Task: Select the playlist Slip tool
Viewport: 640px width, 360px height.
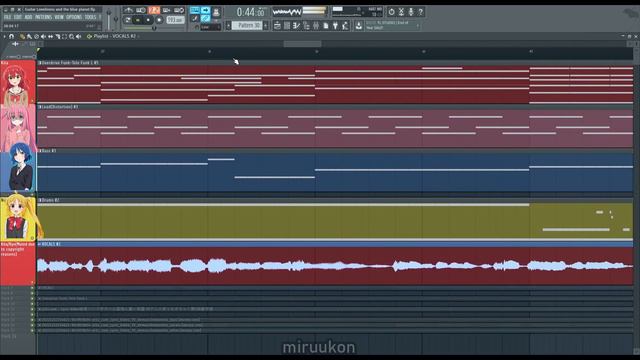Action: pos(50,36)
